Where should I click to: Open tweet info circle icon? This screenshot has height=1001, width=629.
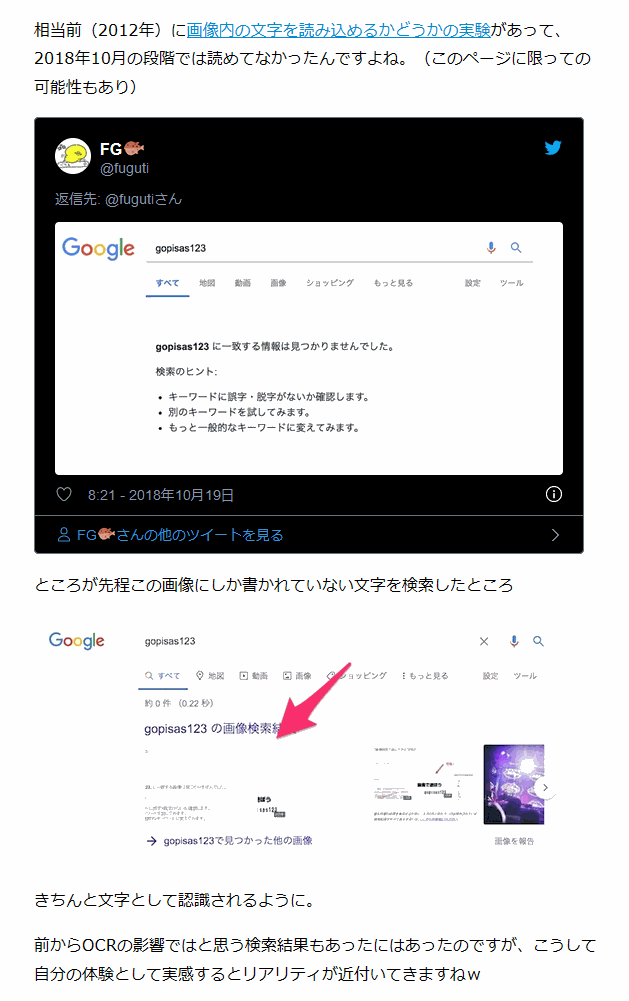pyautogui.click(x=554, y=494)
